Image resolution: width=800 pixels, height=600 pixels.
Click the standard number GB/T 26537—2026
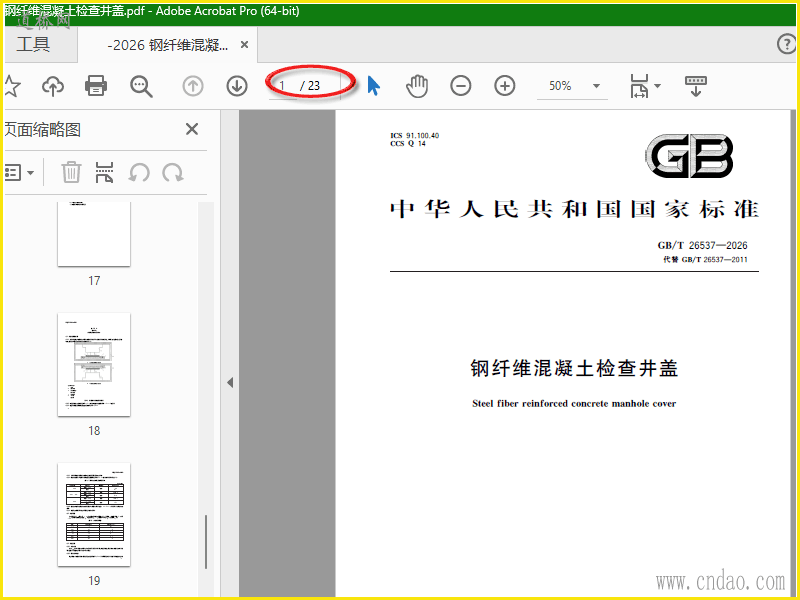click(702, 245)
